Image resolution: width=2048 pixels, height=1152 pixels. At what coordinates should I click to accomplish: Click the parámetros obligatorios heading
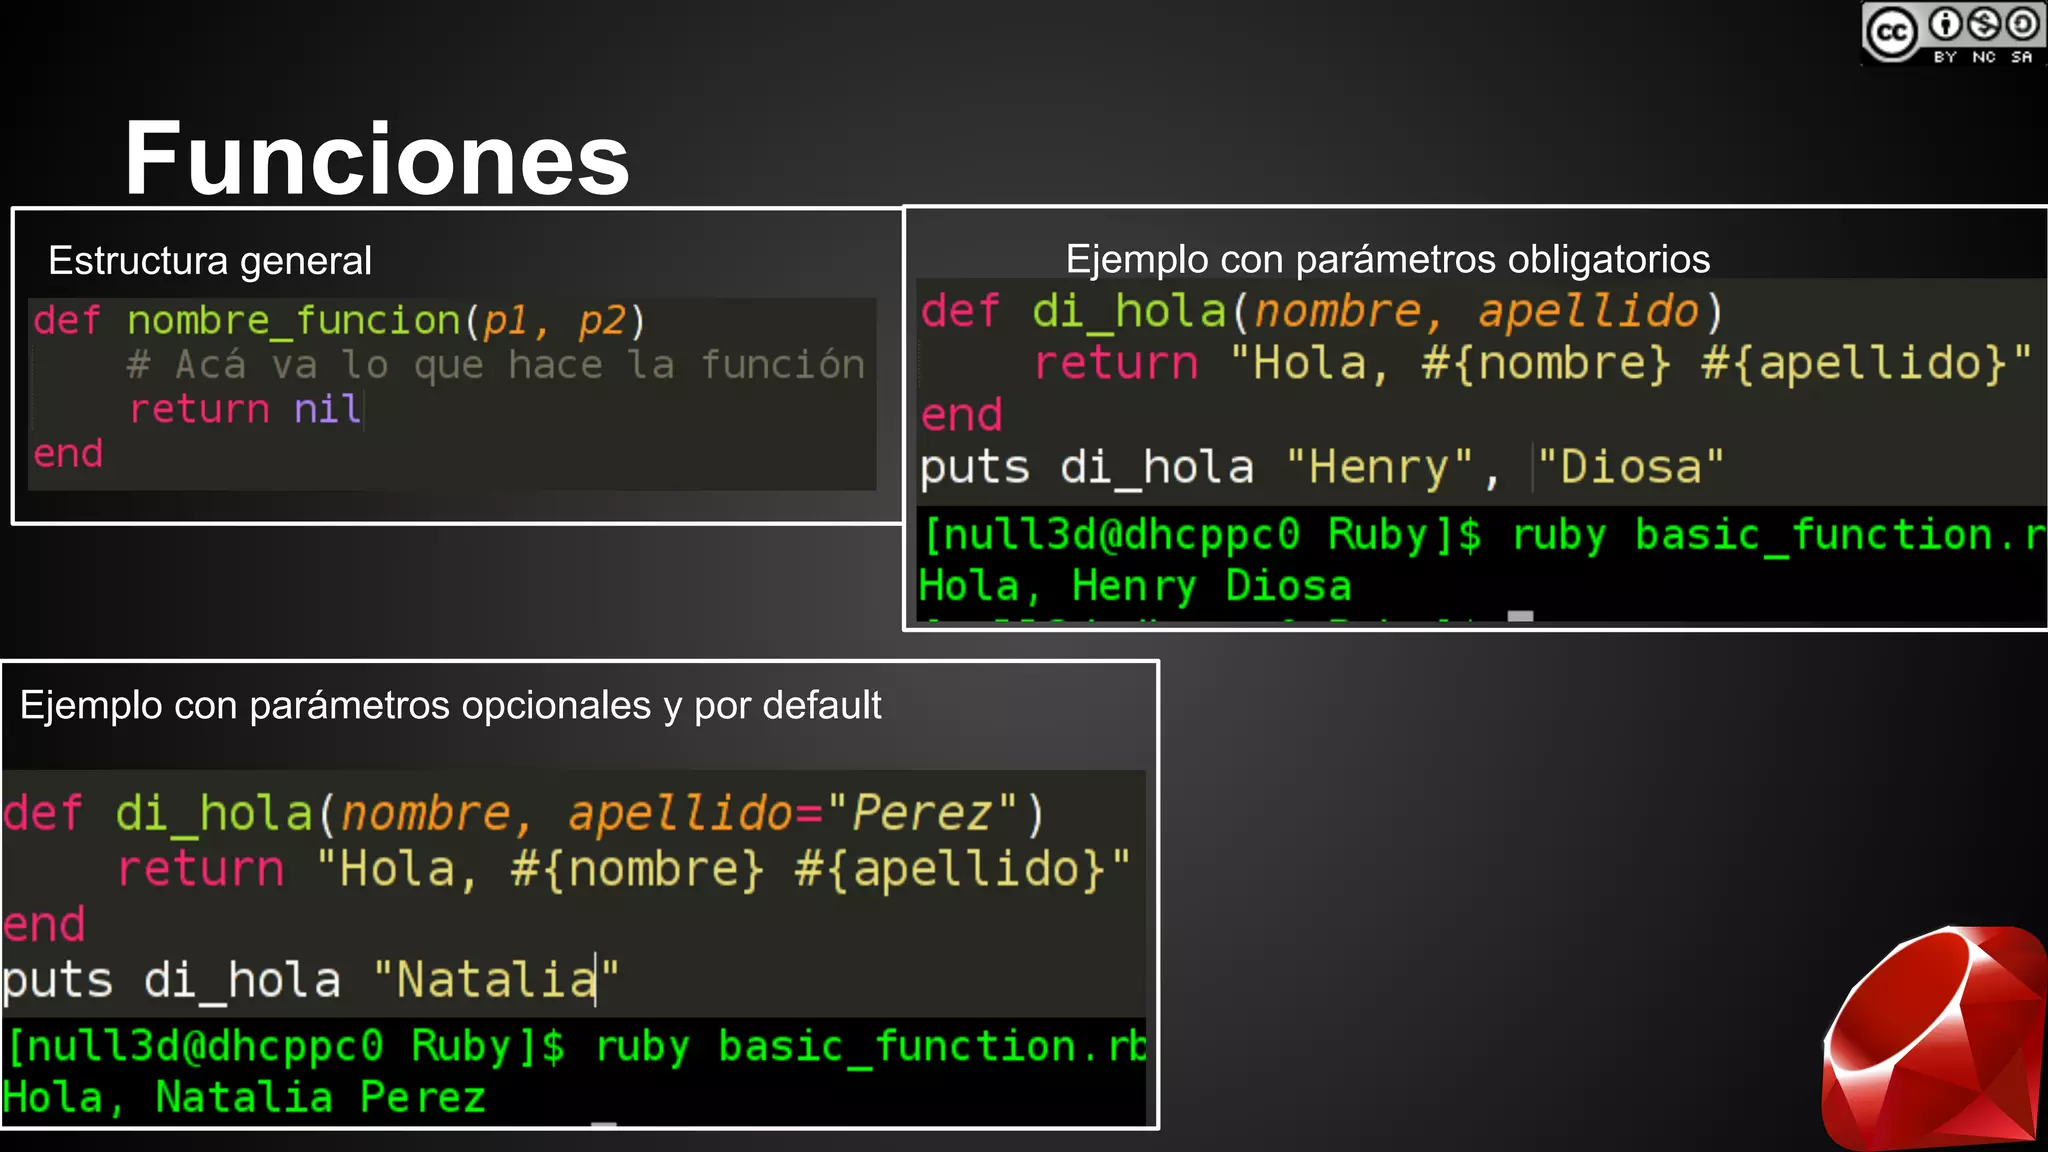pos(1387,259)
